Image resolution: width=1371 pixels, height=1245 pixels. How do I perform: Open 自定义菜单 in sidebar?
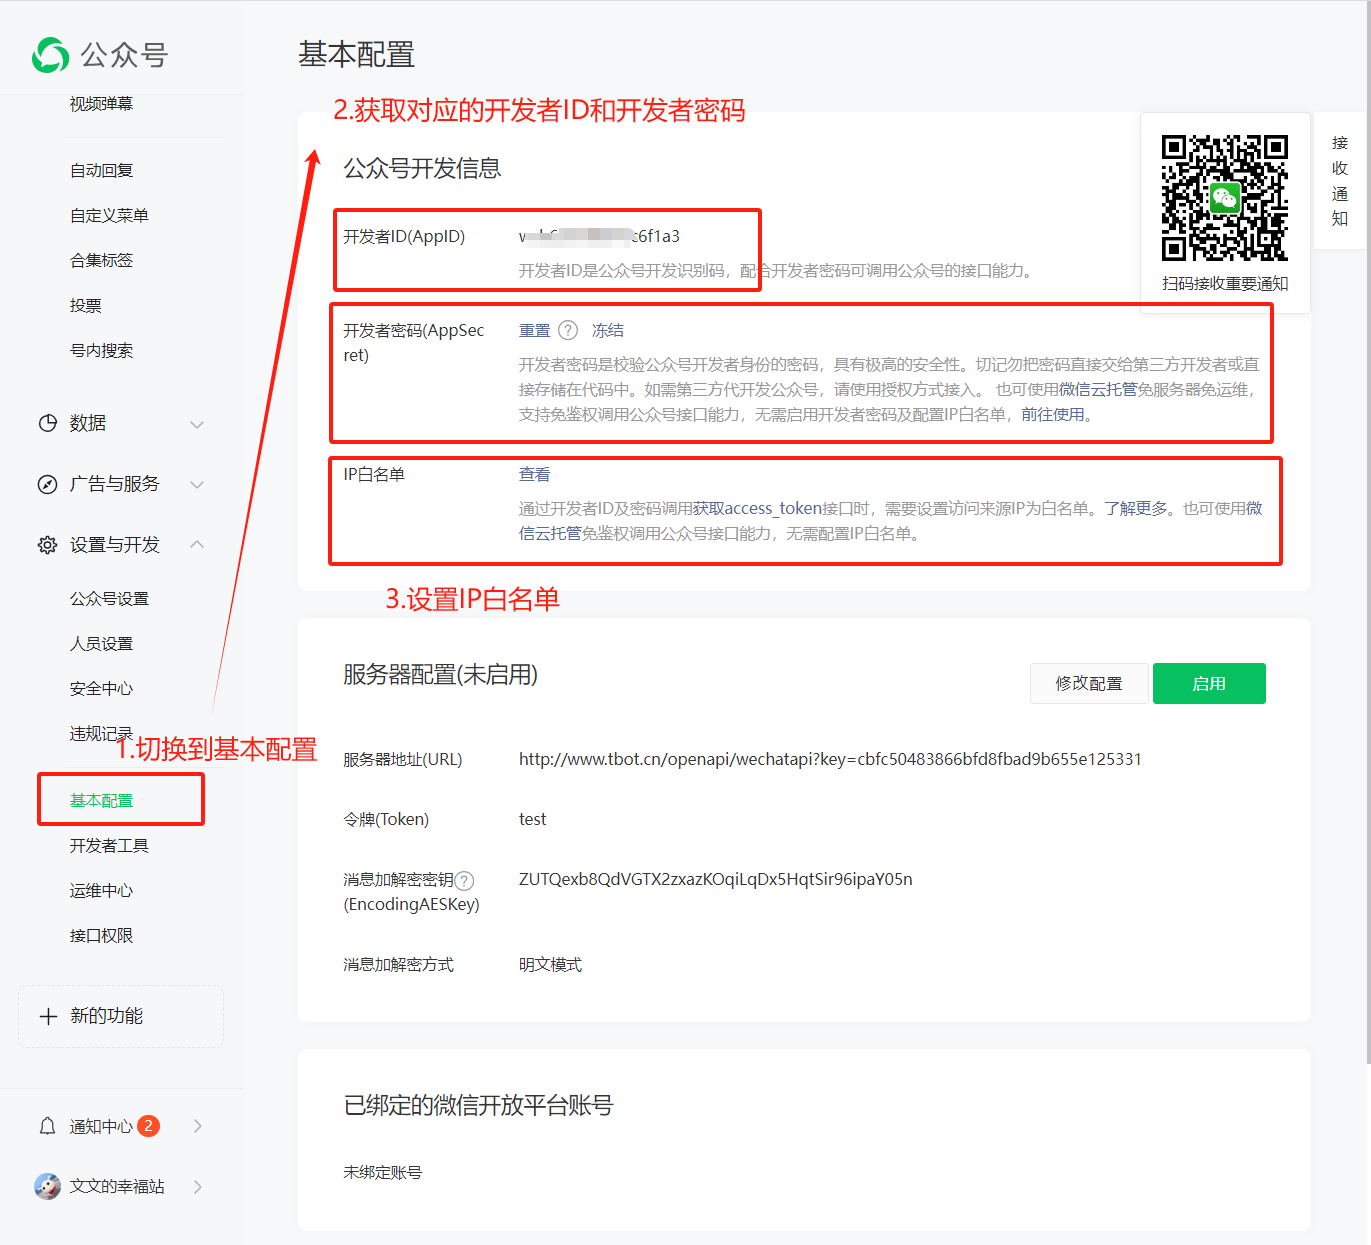109,216
